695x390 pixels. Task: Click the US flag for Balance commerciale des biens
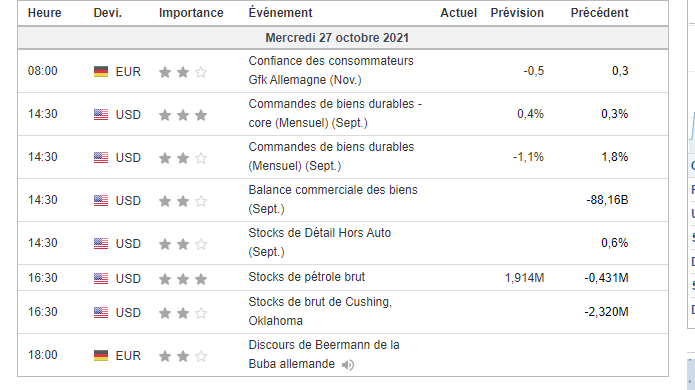[x=101, y=200]
